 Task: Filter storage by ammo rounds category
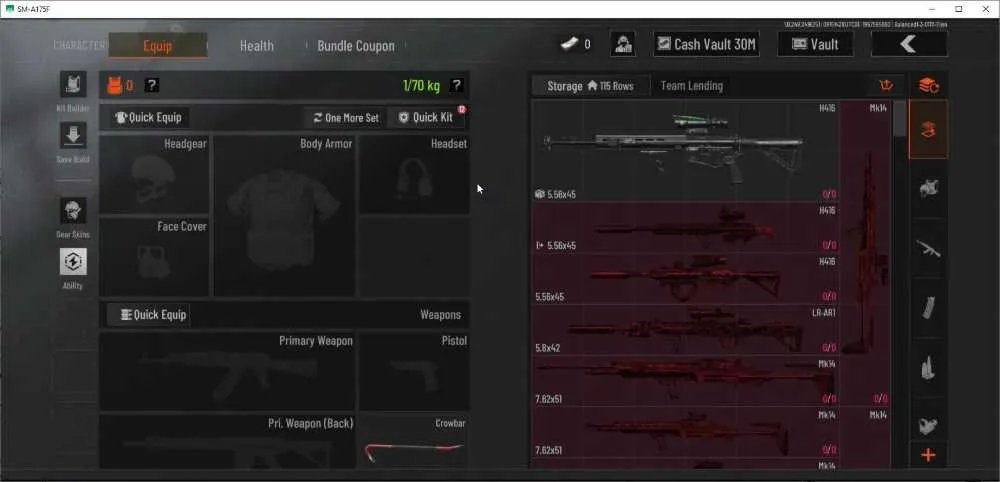928,368
